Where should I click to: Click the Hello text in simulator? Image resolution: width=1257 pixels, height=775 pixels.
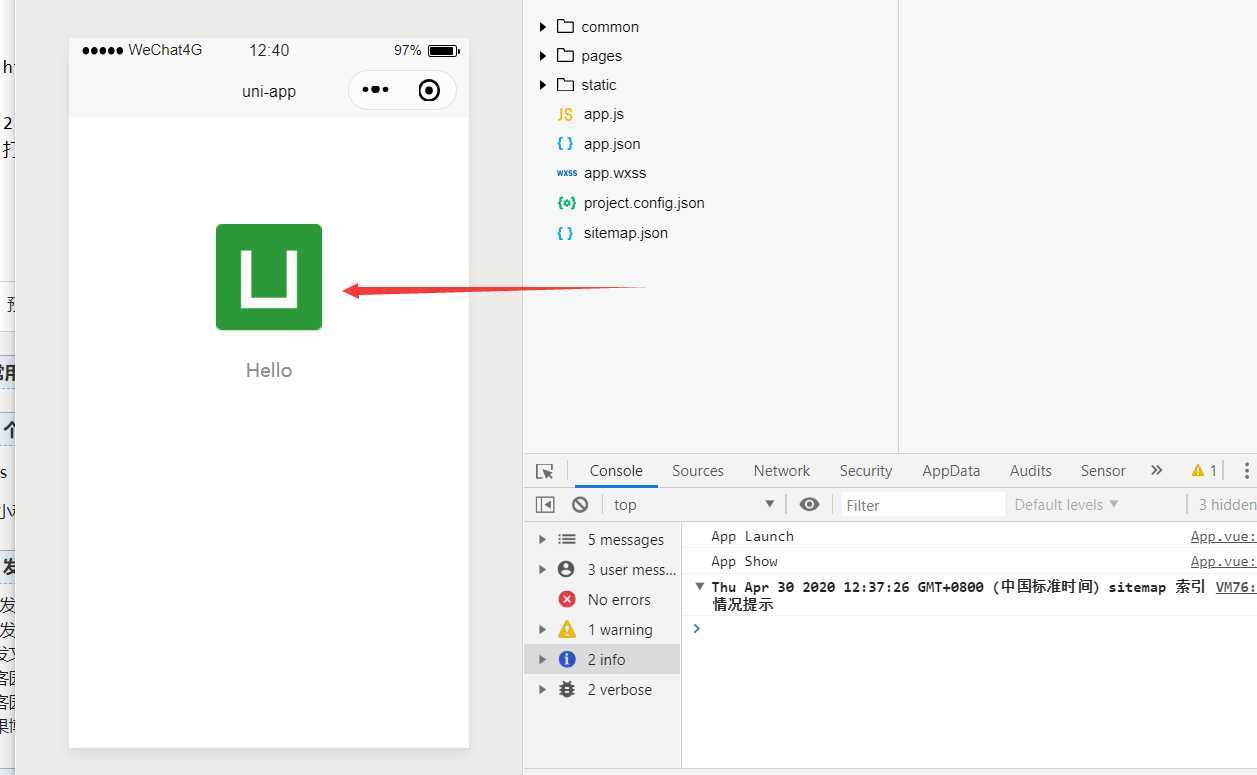269,370
